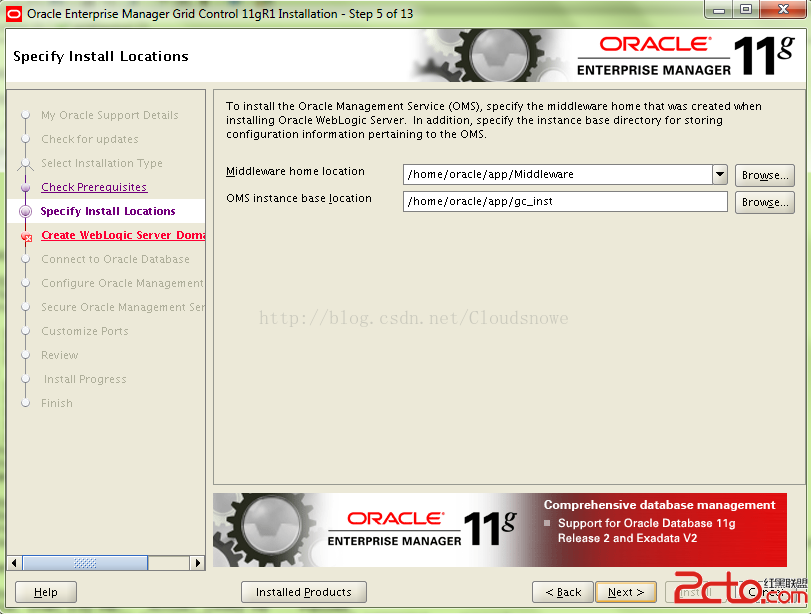Click the OMS instance base location field
The height and width of the screenshot is (614, 811).
(565, 201)
